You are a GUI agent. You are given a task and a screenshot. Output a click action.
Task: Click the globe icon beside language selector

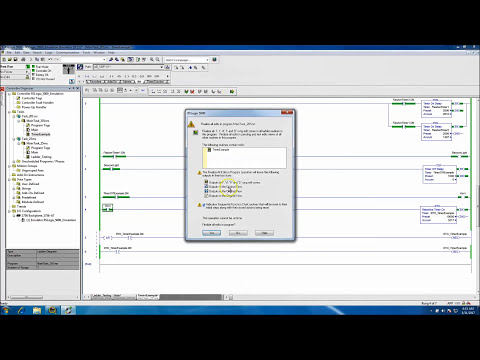pyautogui.click(x=214, y=60)
